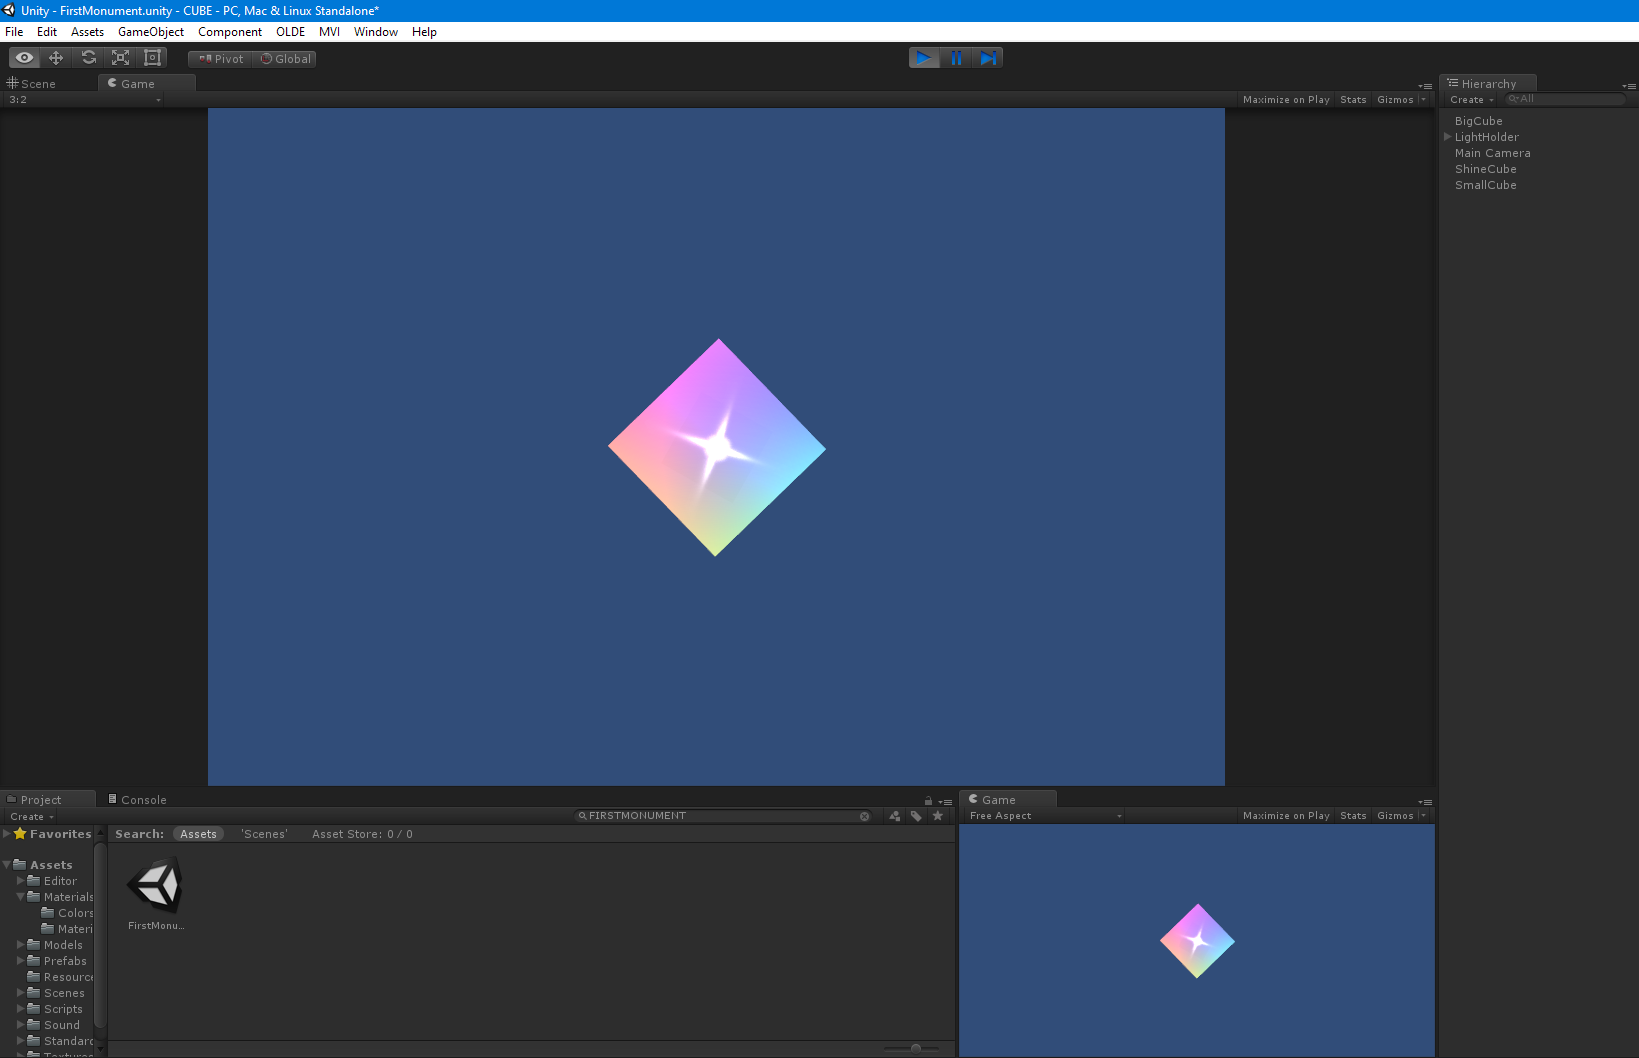
Task: Toggle Maximize on Play in bottom Game view
Action: (1286, 816)
